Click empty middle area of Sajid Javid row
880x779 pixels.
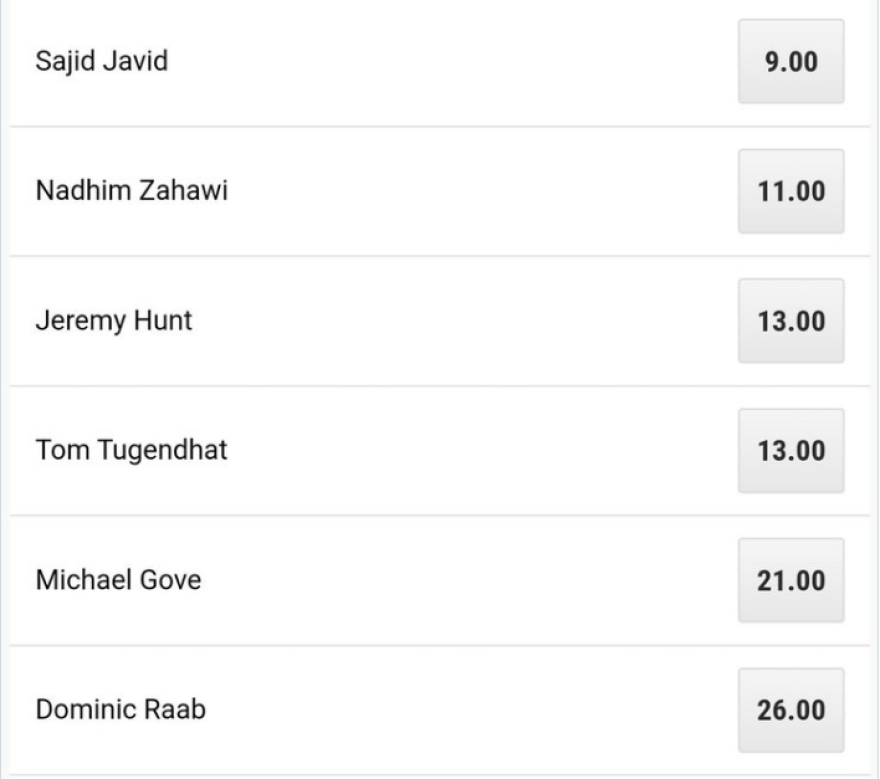pos(450,62)
